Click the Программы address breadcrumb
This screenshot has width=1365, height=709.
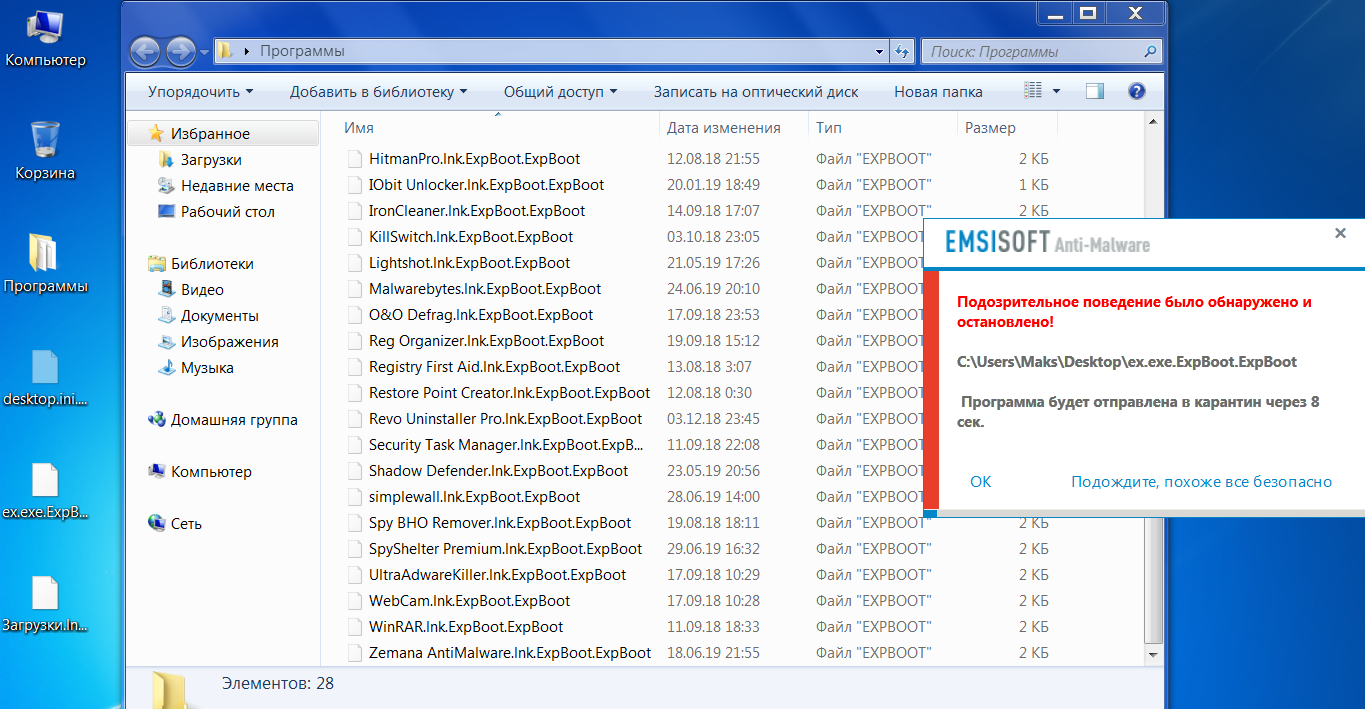coord(302,51)
